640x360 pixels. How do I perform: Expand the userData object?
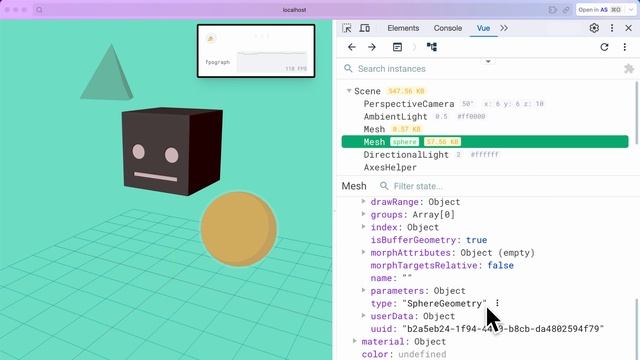[363, 316]
